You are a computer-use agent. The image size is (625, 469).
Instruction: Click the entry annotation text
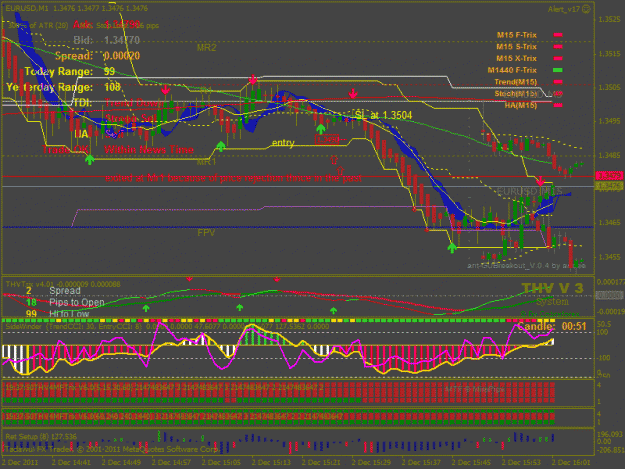click(283, 143)
